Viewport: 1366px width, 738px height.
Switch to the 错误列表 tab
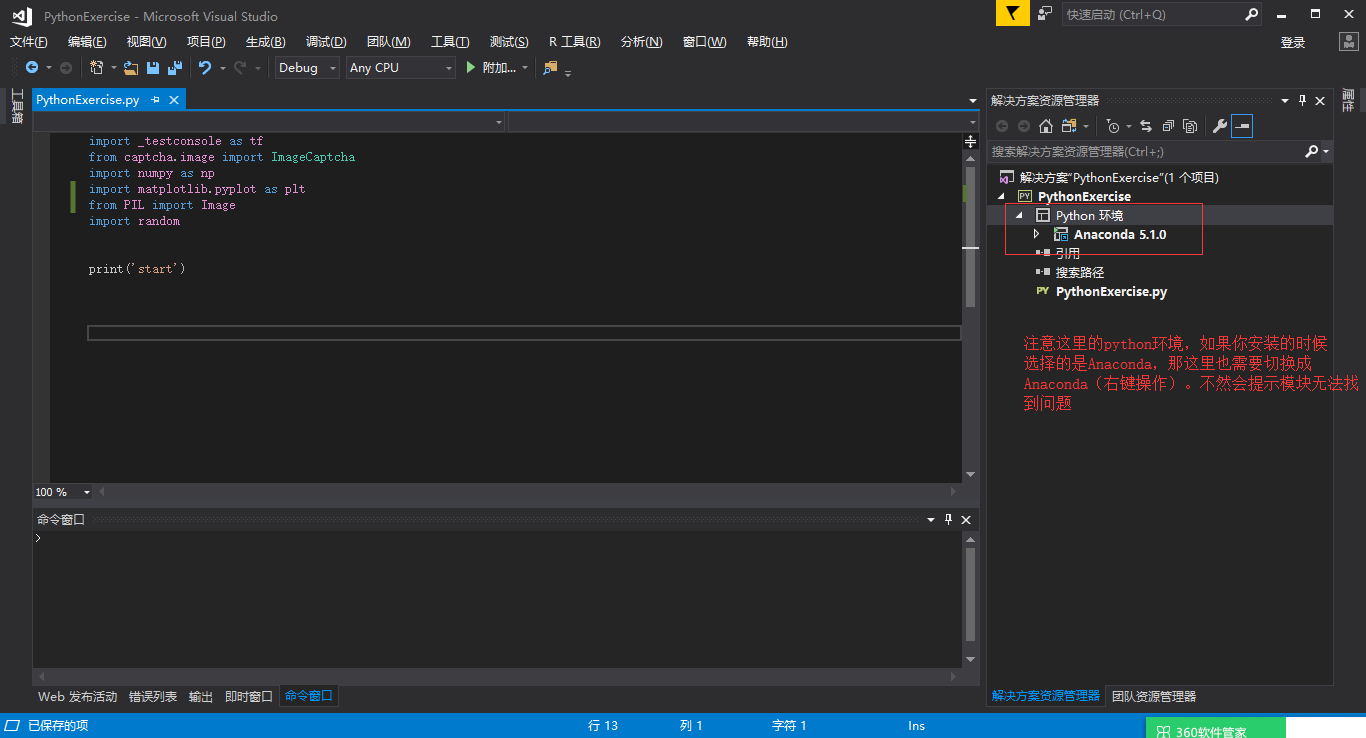point(153,696)
